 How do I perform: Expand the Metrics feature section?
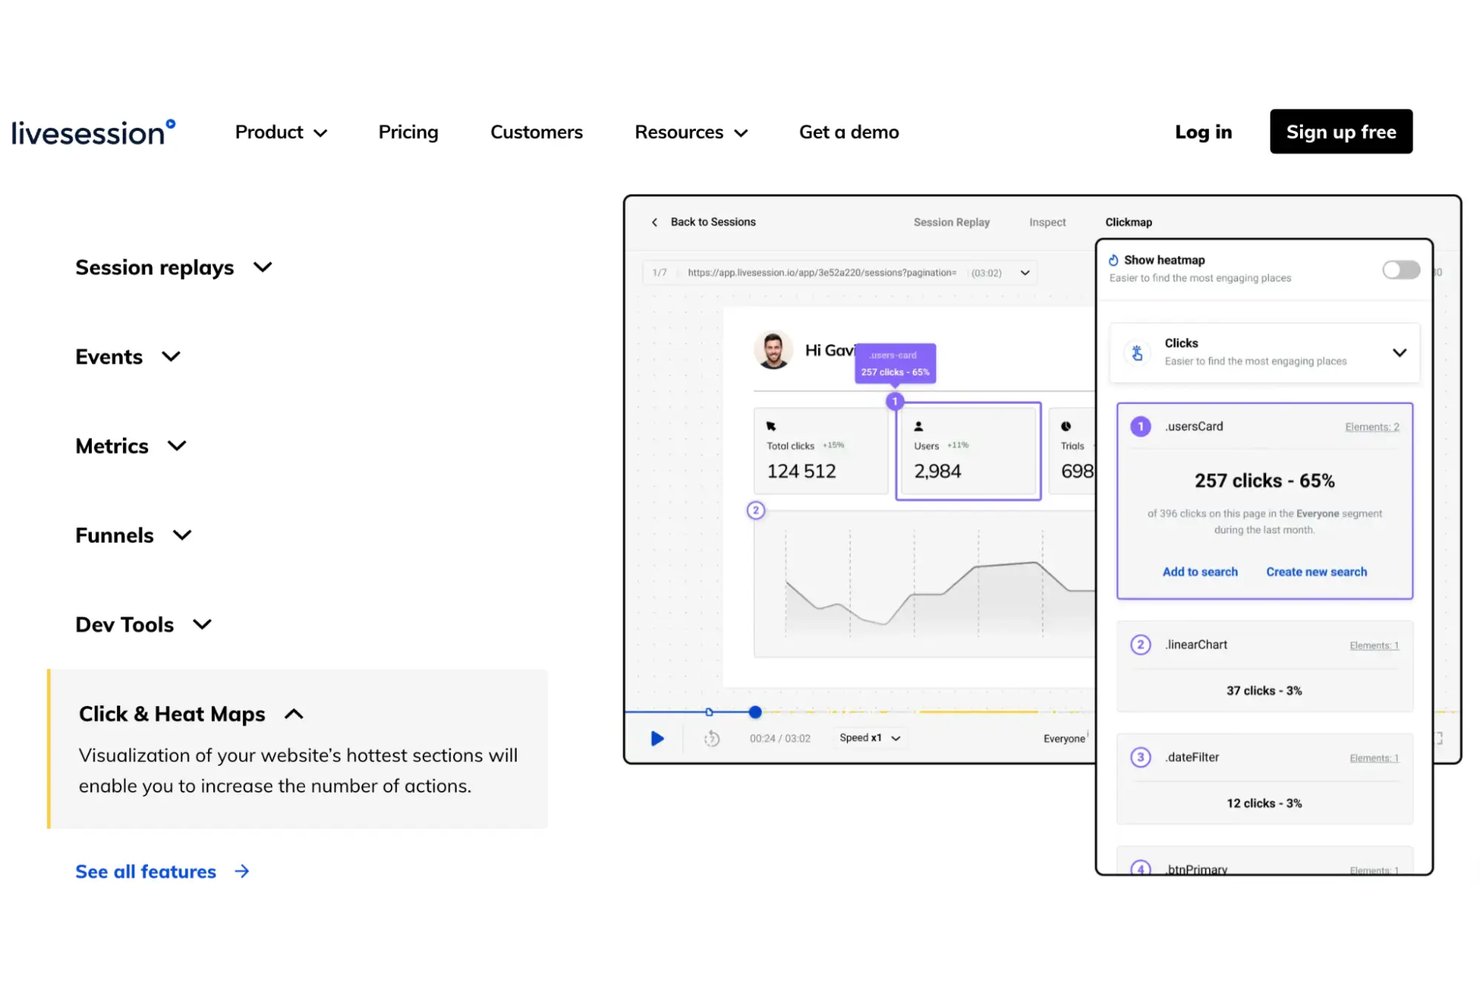pyautogui.click(x=131, y=446)
